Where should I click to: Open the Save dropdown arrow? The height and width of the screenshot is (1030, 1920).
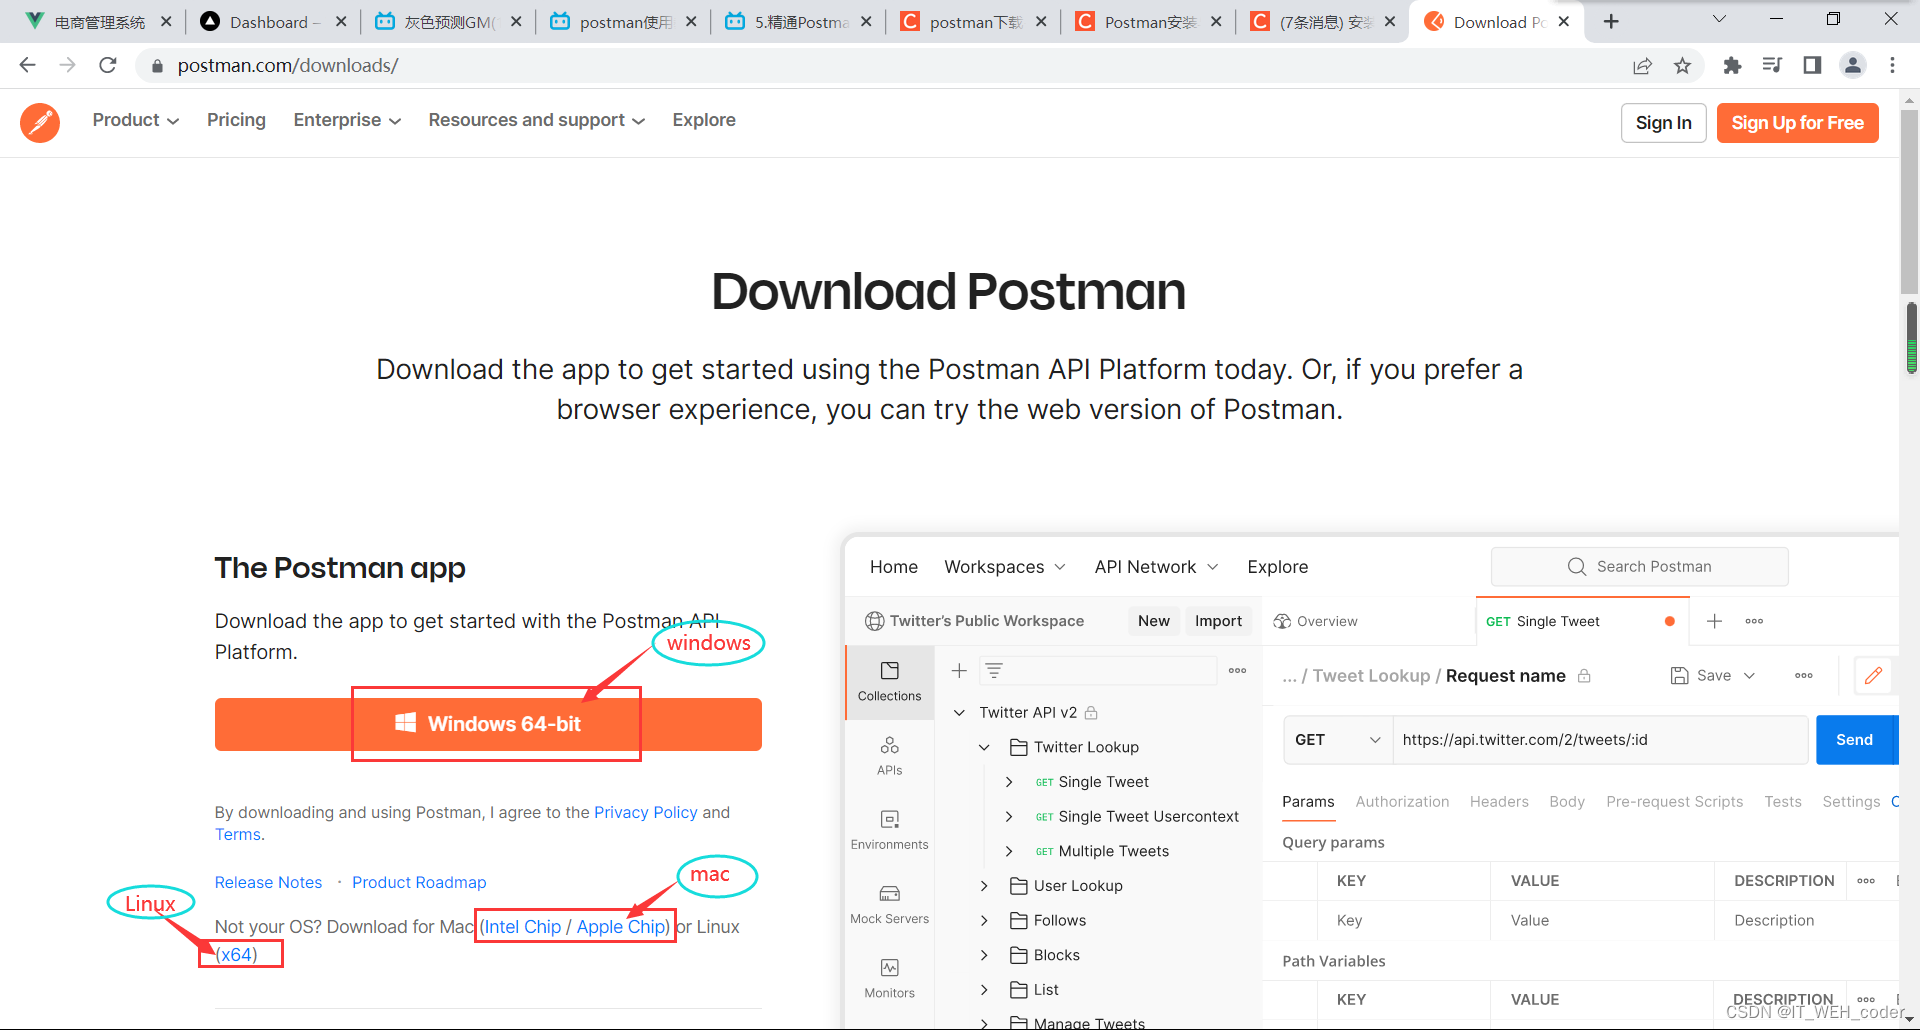coord(1749,676)
